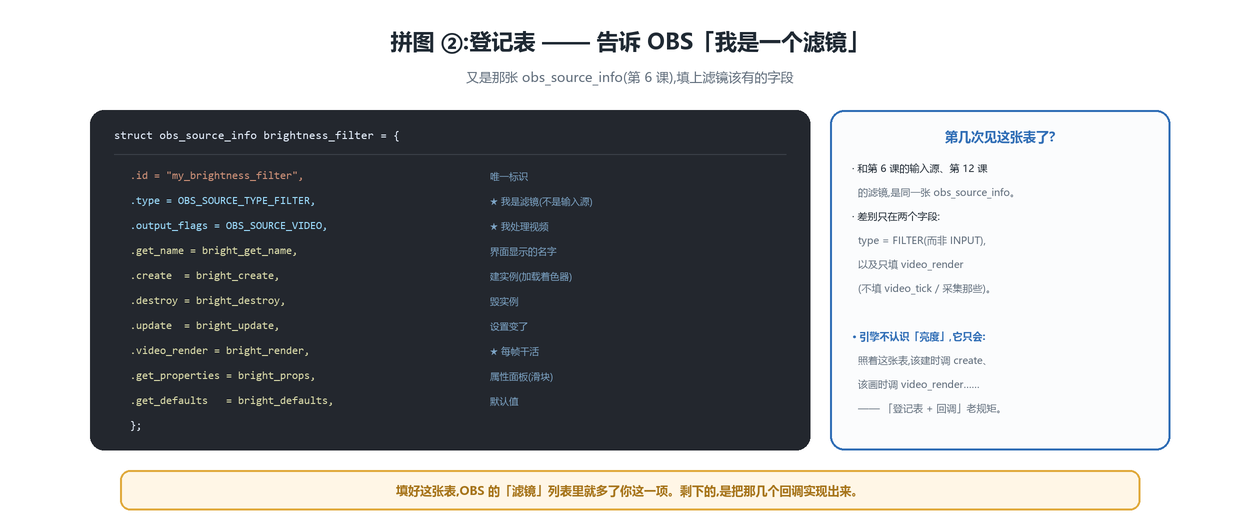Click the comment 毁实例

click(x=504, y=302)
